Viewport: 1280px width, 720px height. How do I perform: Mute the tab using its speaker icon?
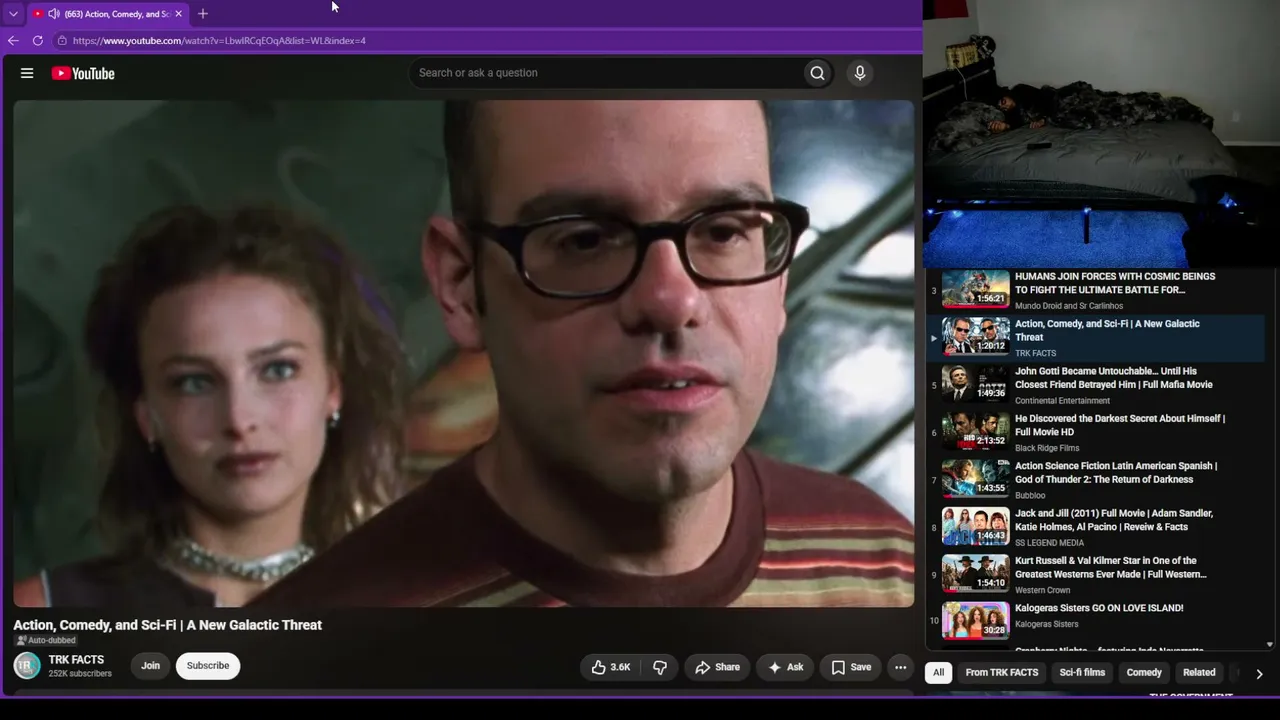[53, 14]
